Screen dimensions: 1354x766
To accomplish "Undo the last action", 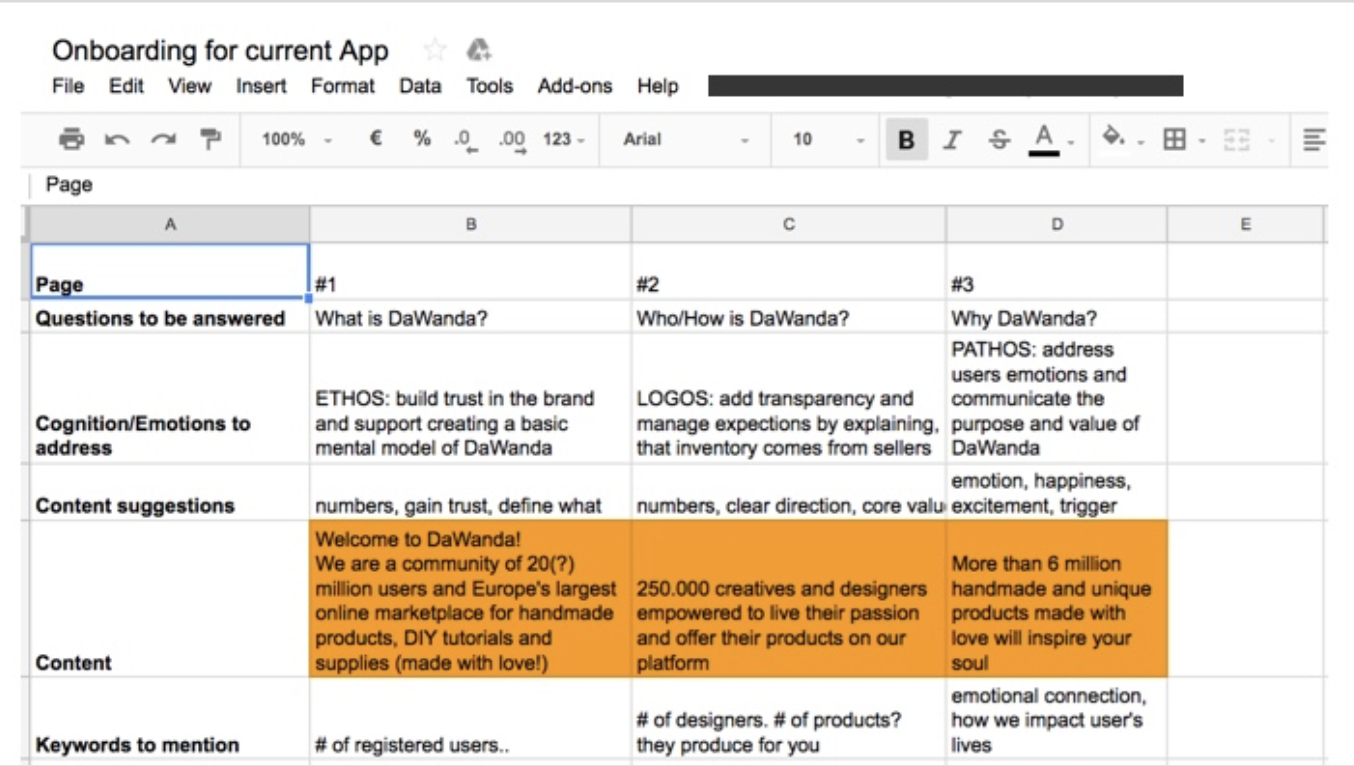I will pos(117,140).
